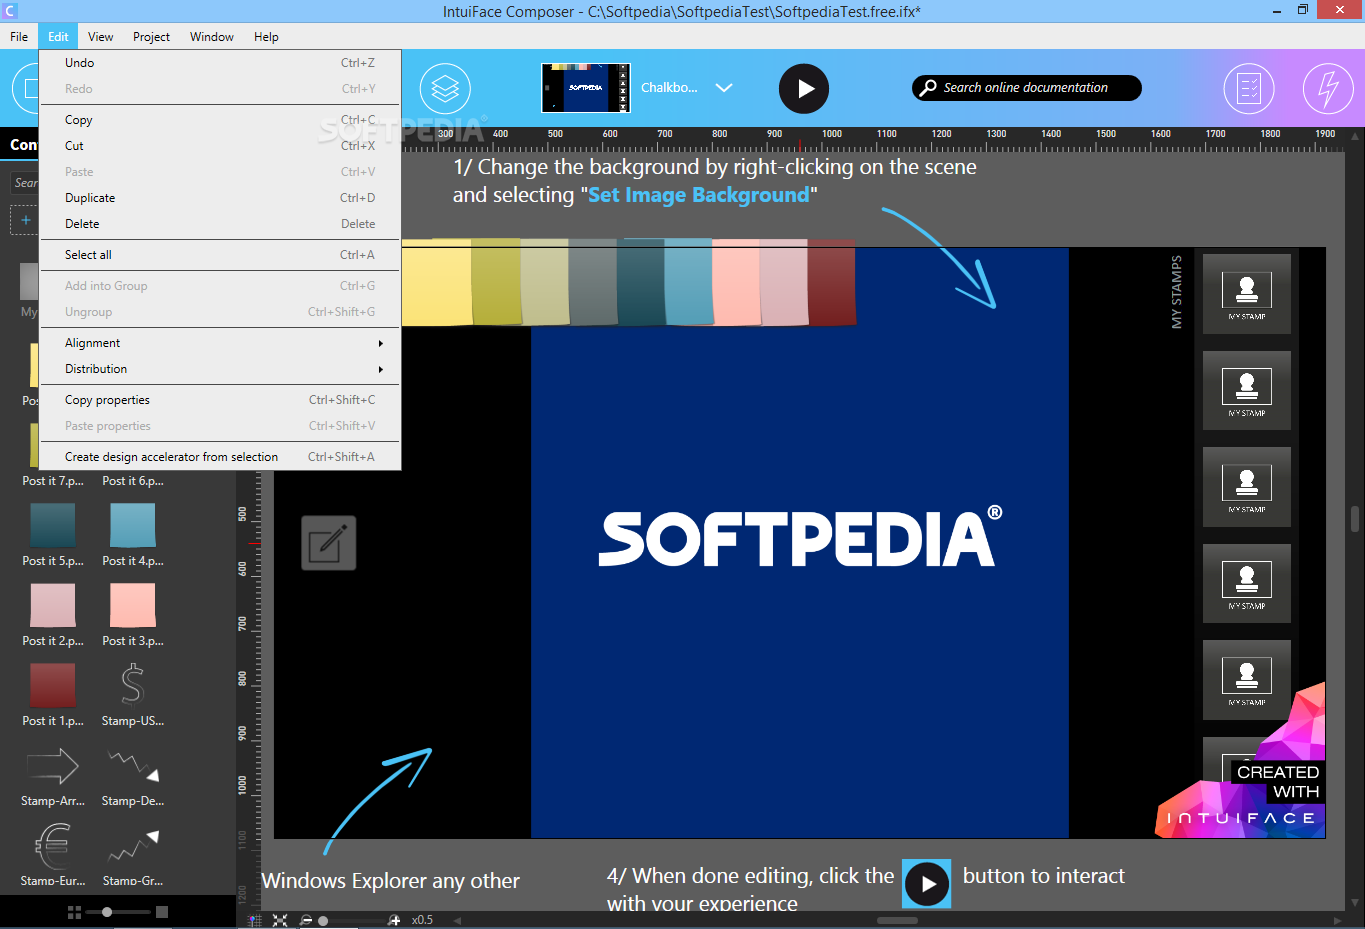Image resolution: width=1365 pixels, height=929 pixels.
Task: Click the zoom in magnifier icon
Action: point(394,920)
